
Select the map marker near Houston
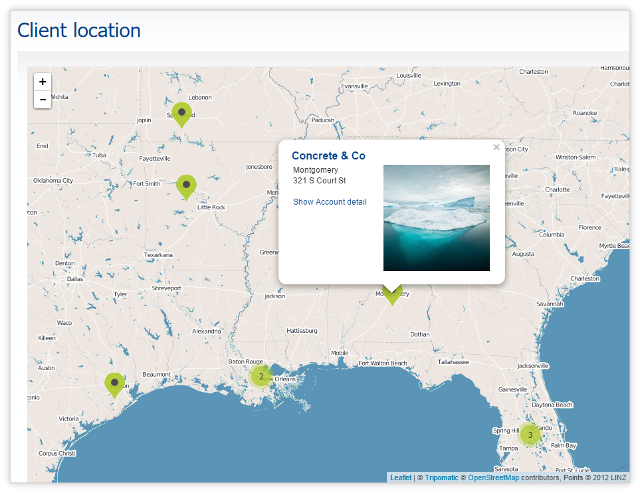(115, 385)
